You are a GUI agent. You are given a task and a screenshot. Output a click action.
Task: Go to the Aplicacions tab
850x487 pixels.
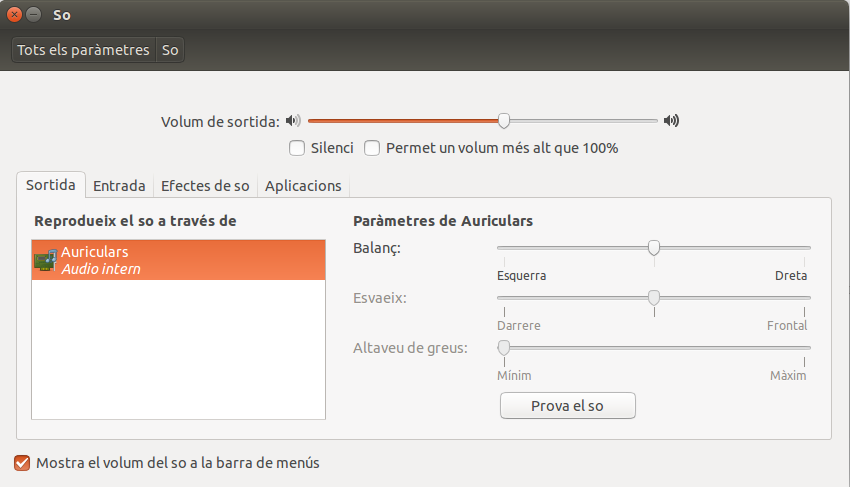click(x=303, y=186)
